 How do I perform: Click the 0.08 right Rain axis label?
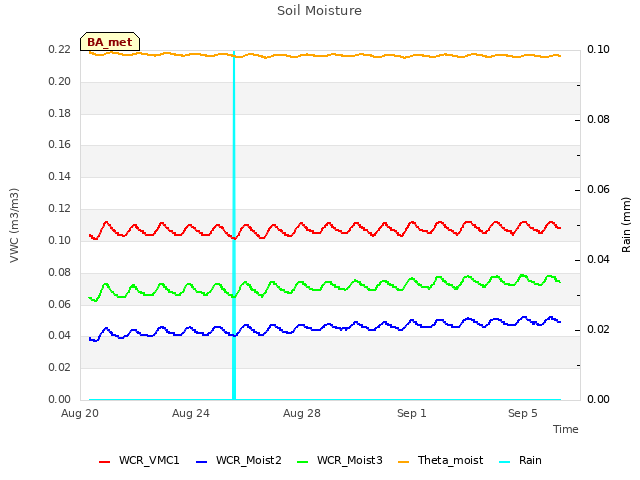coord(598,120)
